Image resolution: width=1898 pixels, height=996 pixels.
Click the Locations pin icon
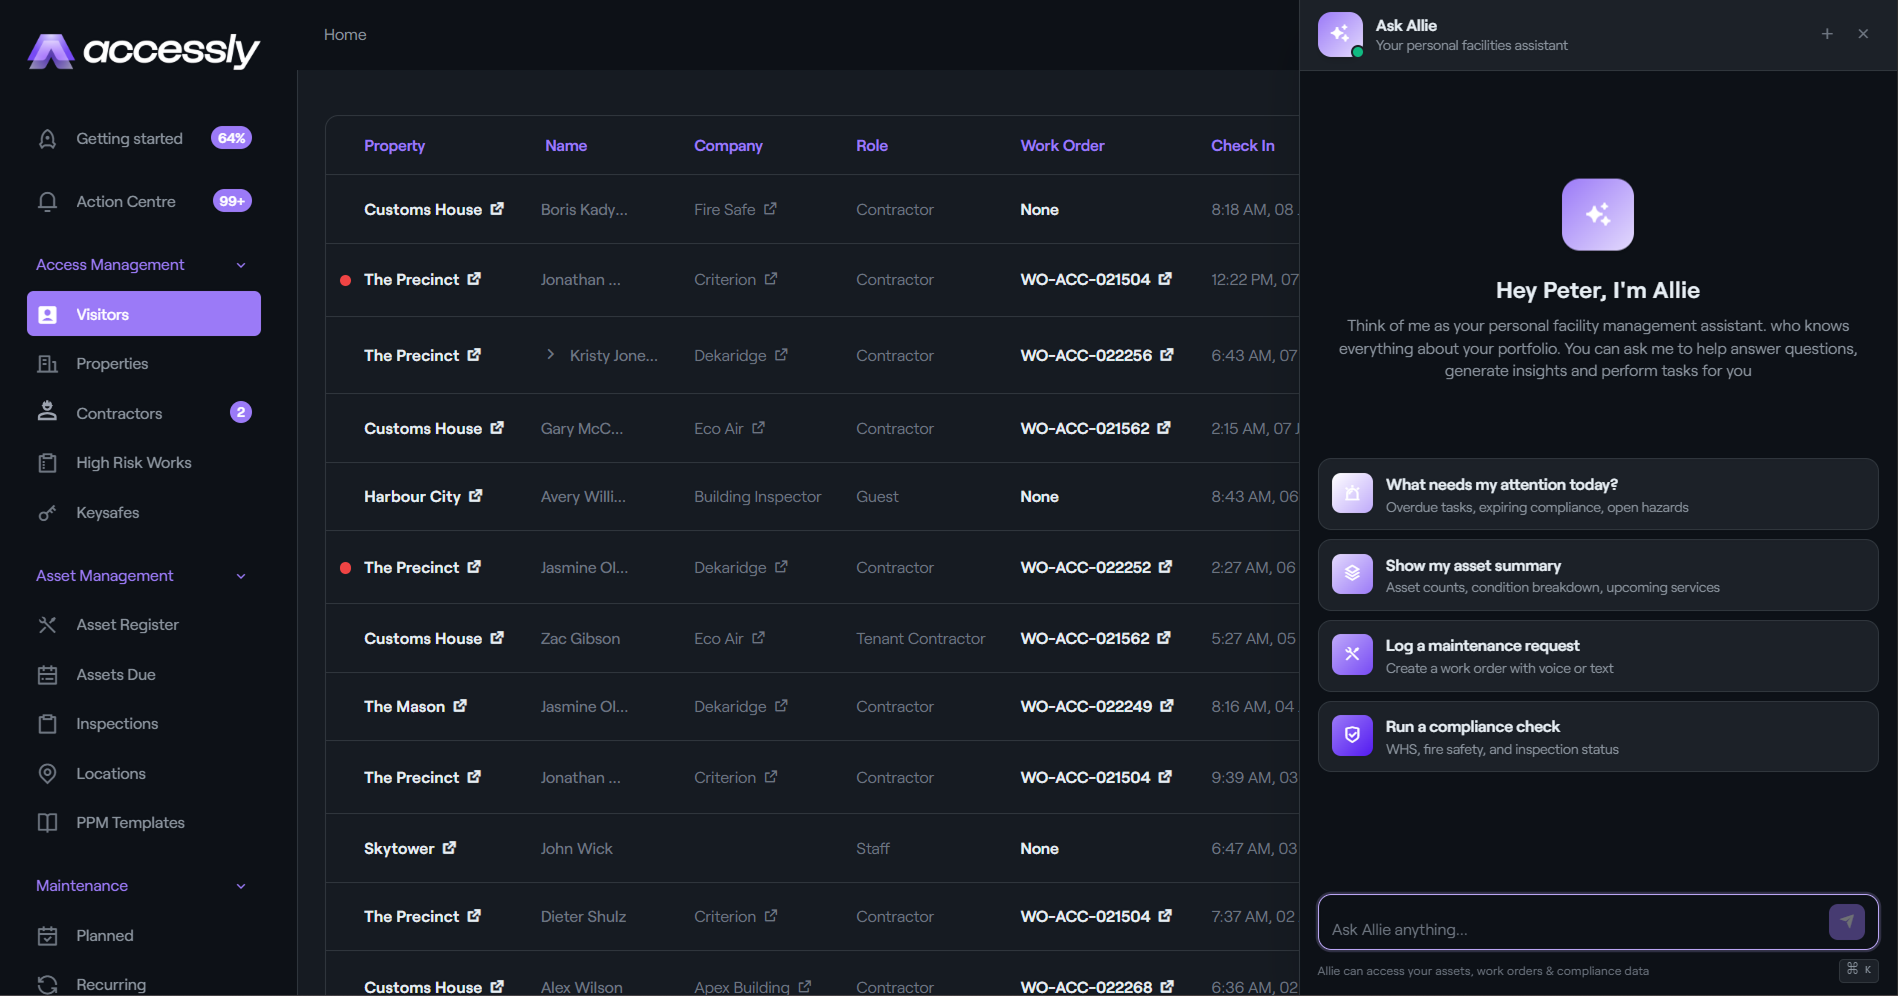[x=47, y=773]
